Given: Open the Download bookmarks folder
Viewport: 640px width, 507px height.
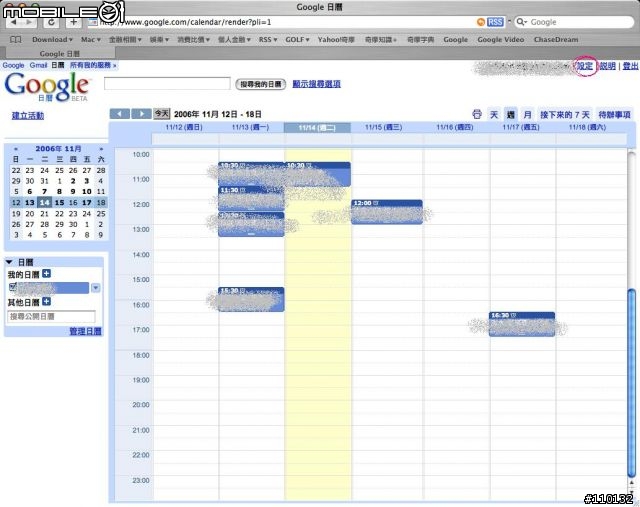Looking at the screenshot, I should coord(52,40).
